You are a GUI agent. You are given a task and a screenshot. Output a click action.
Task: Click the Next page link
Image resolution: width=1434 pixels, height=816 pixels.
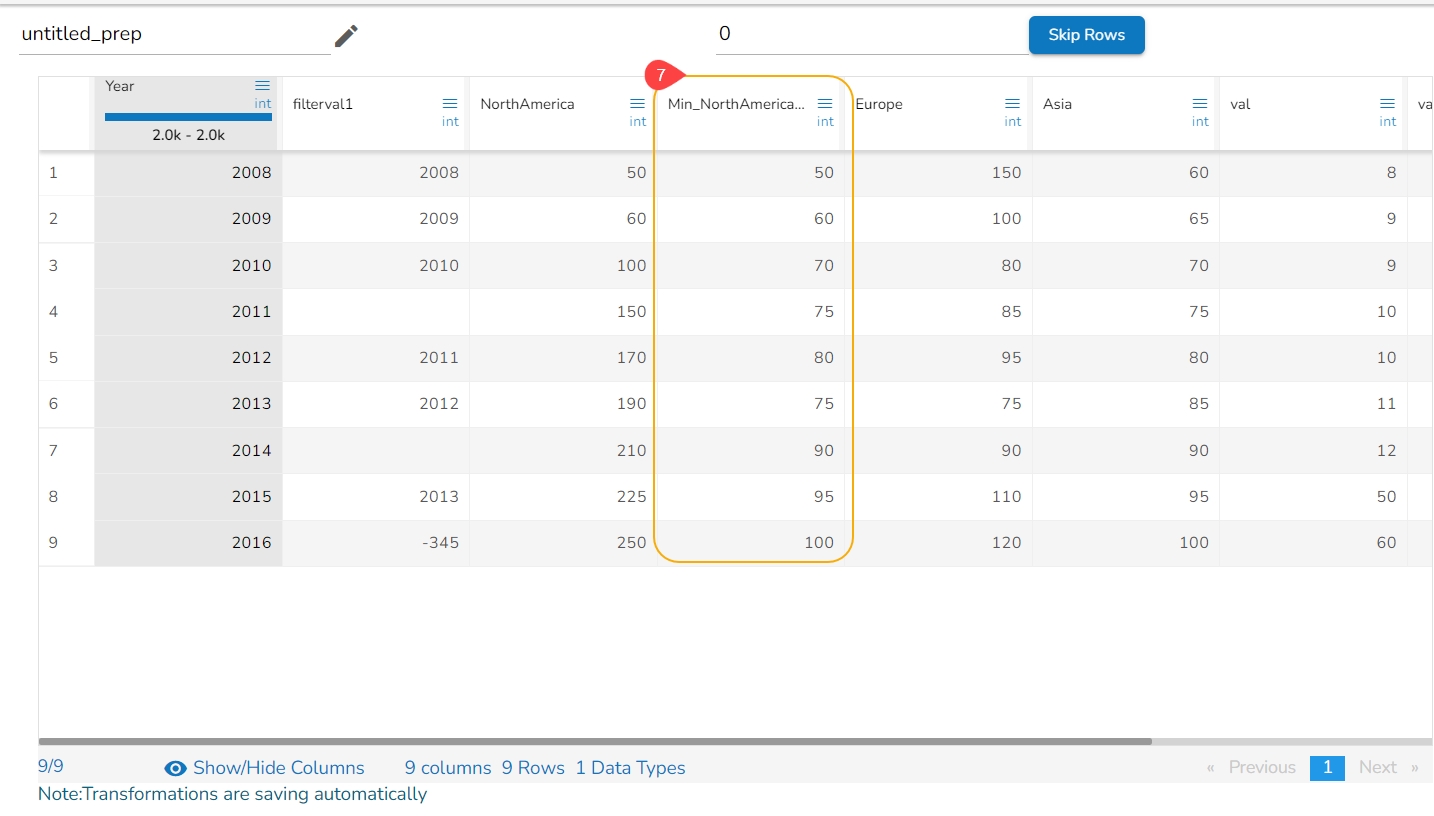click(x=1377, y=767)
